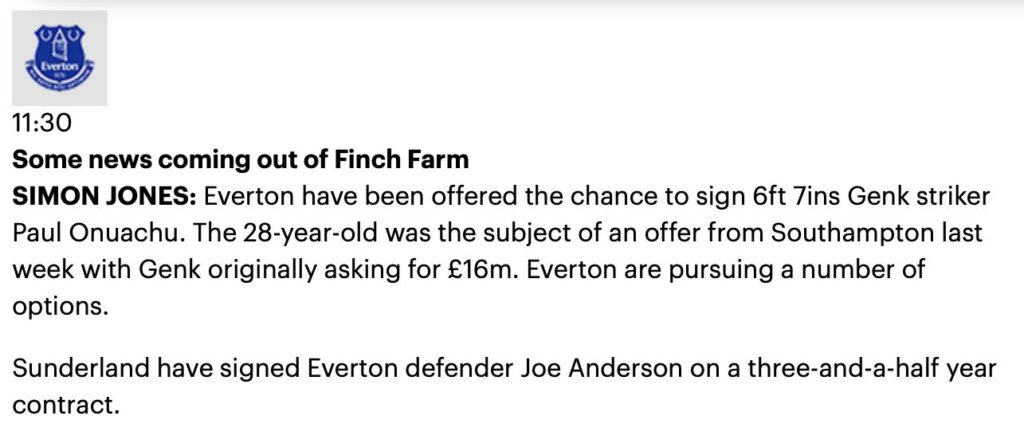Click the Everton club crest icon

(59, 58)
